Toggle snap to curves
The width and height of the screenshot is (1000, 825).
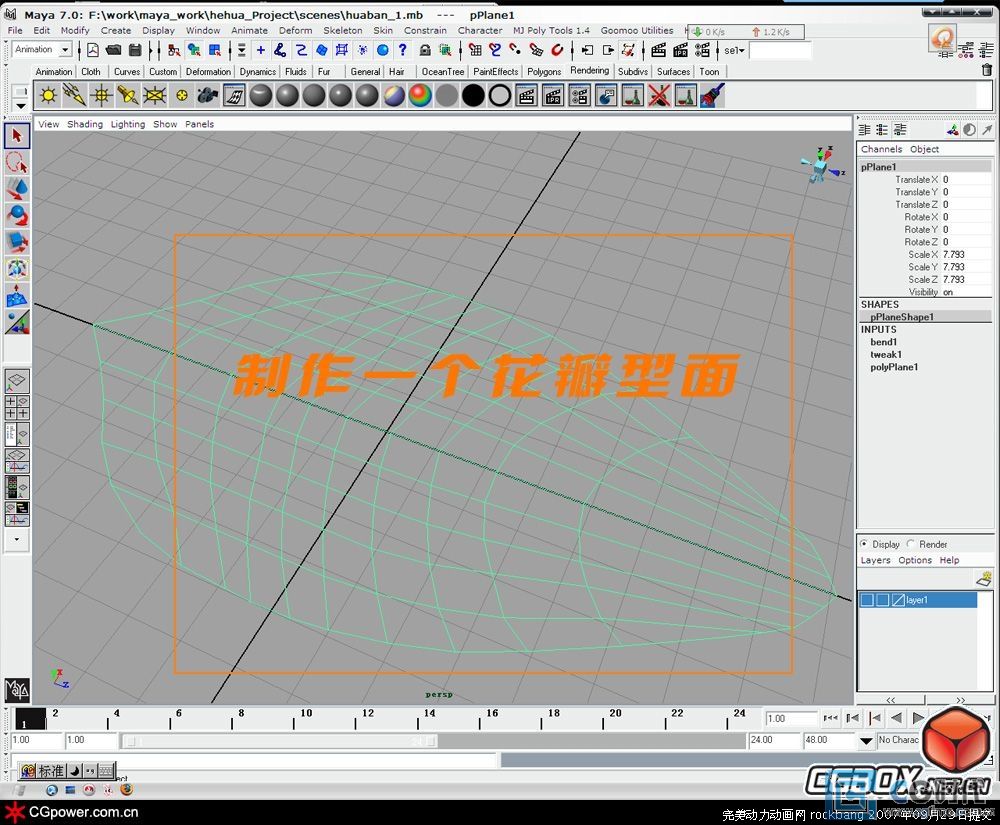coord(495,50)
